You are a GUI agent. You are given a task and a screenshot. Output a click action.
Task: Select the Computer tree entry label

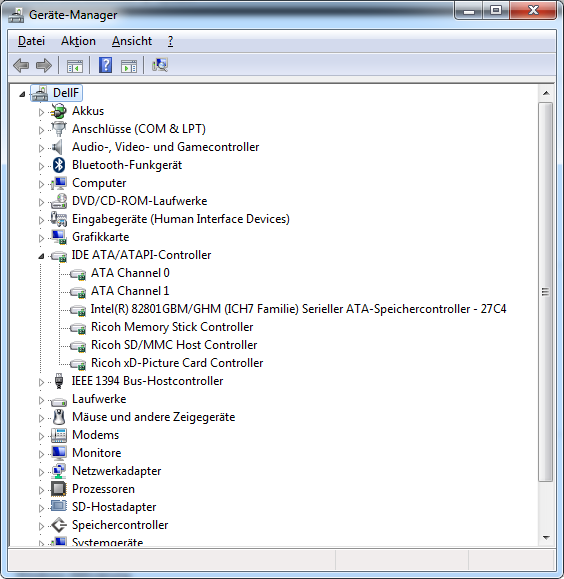[99, 183]
